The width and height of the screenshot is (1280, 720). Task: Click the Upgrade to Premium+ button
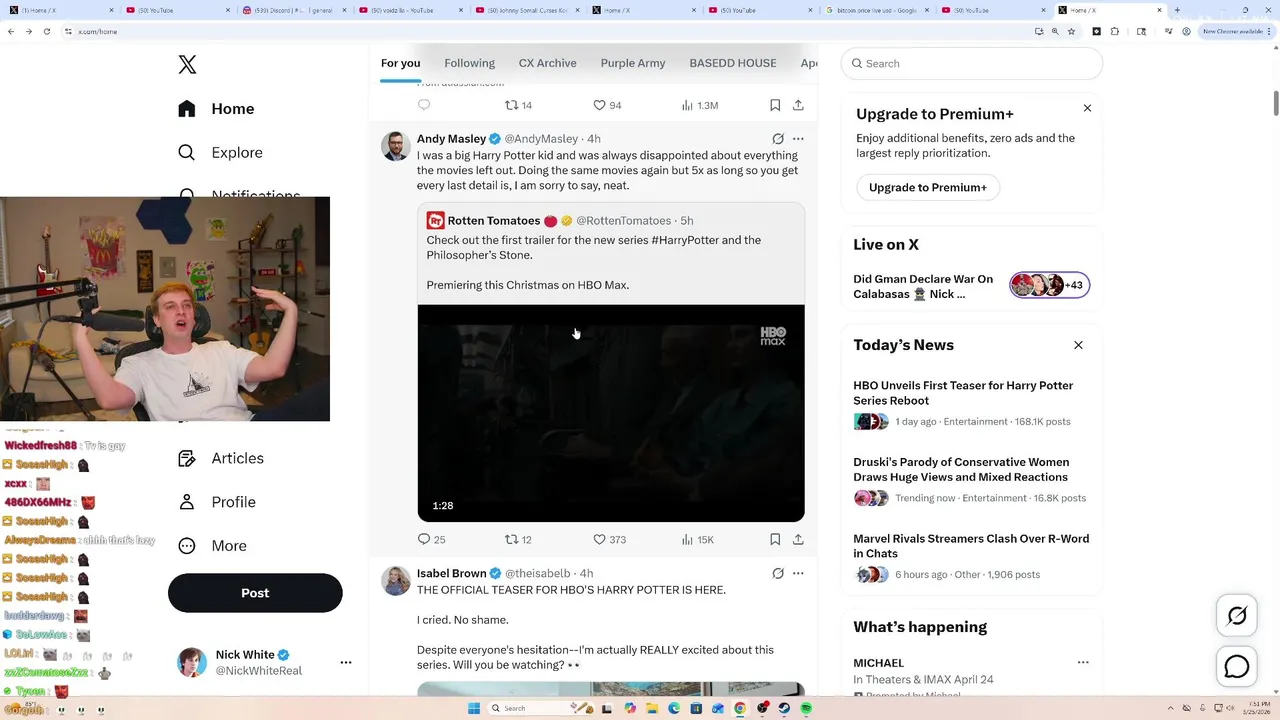pos(927,187)
